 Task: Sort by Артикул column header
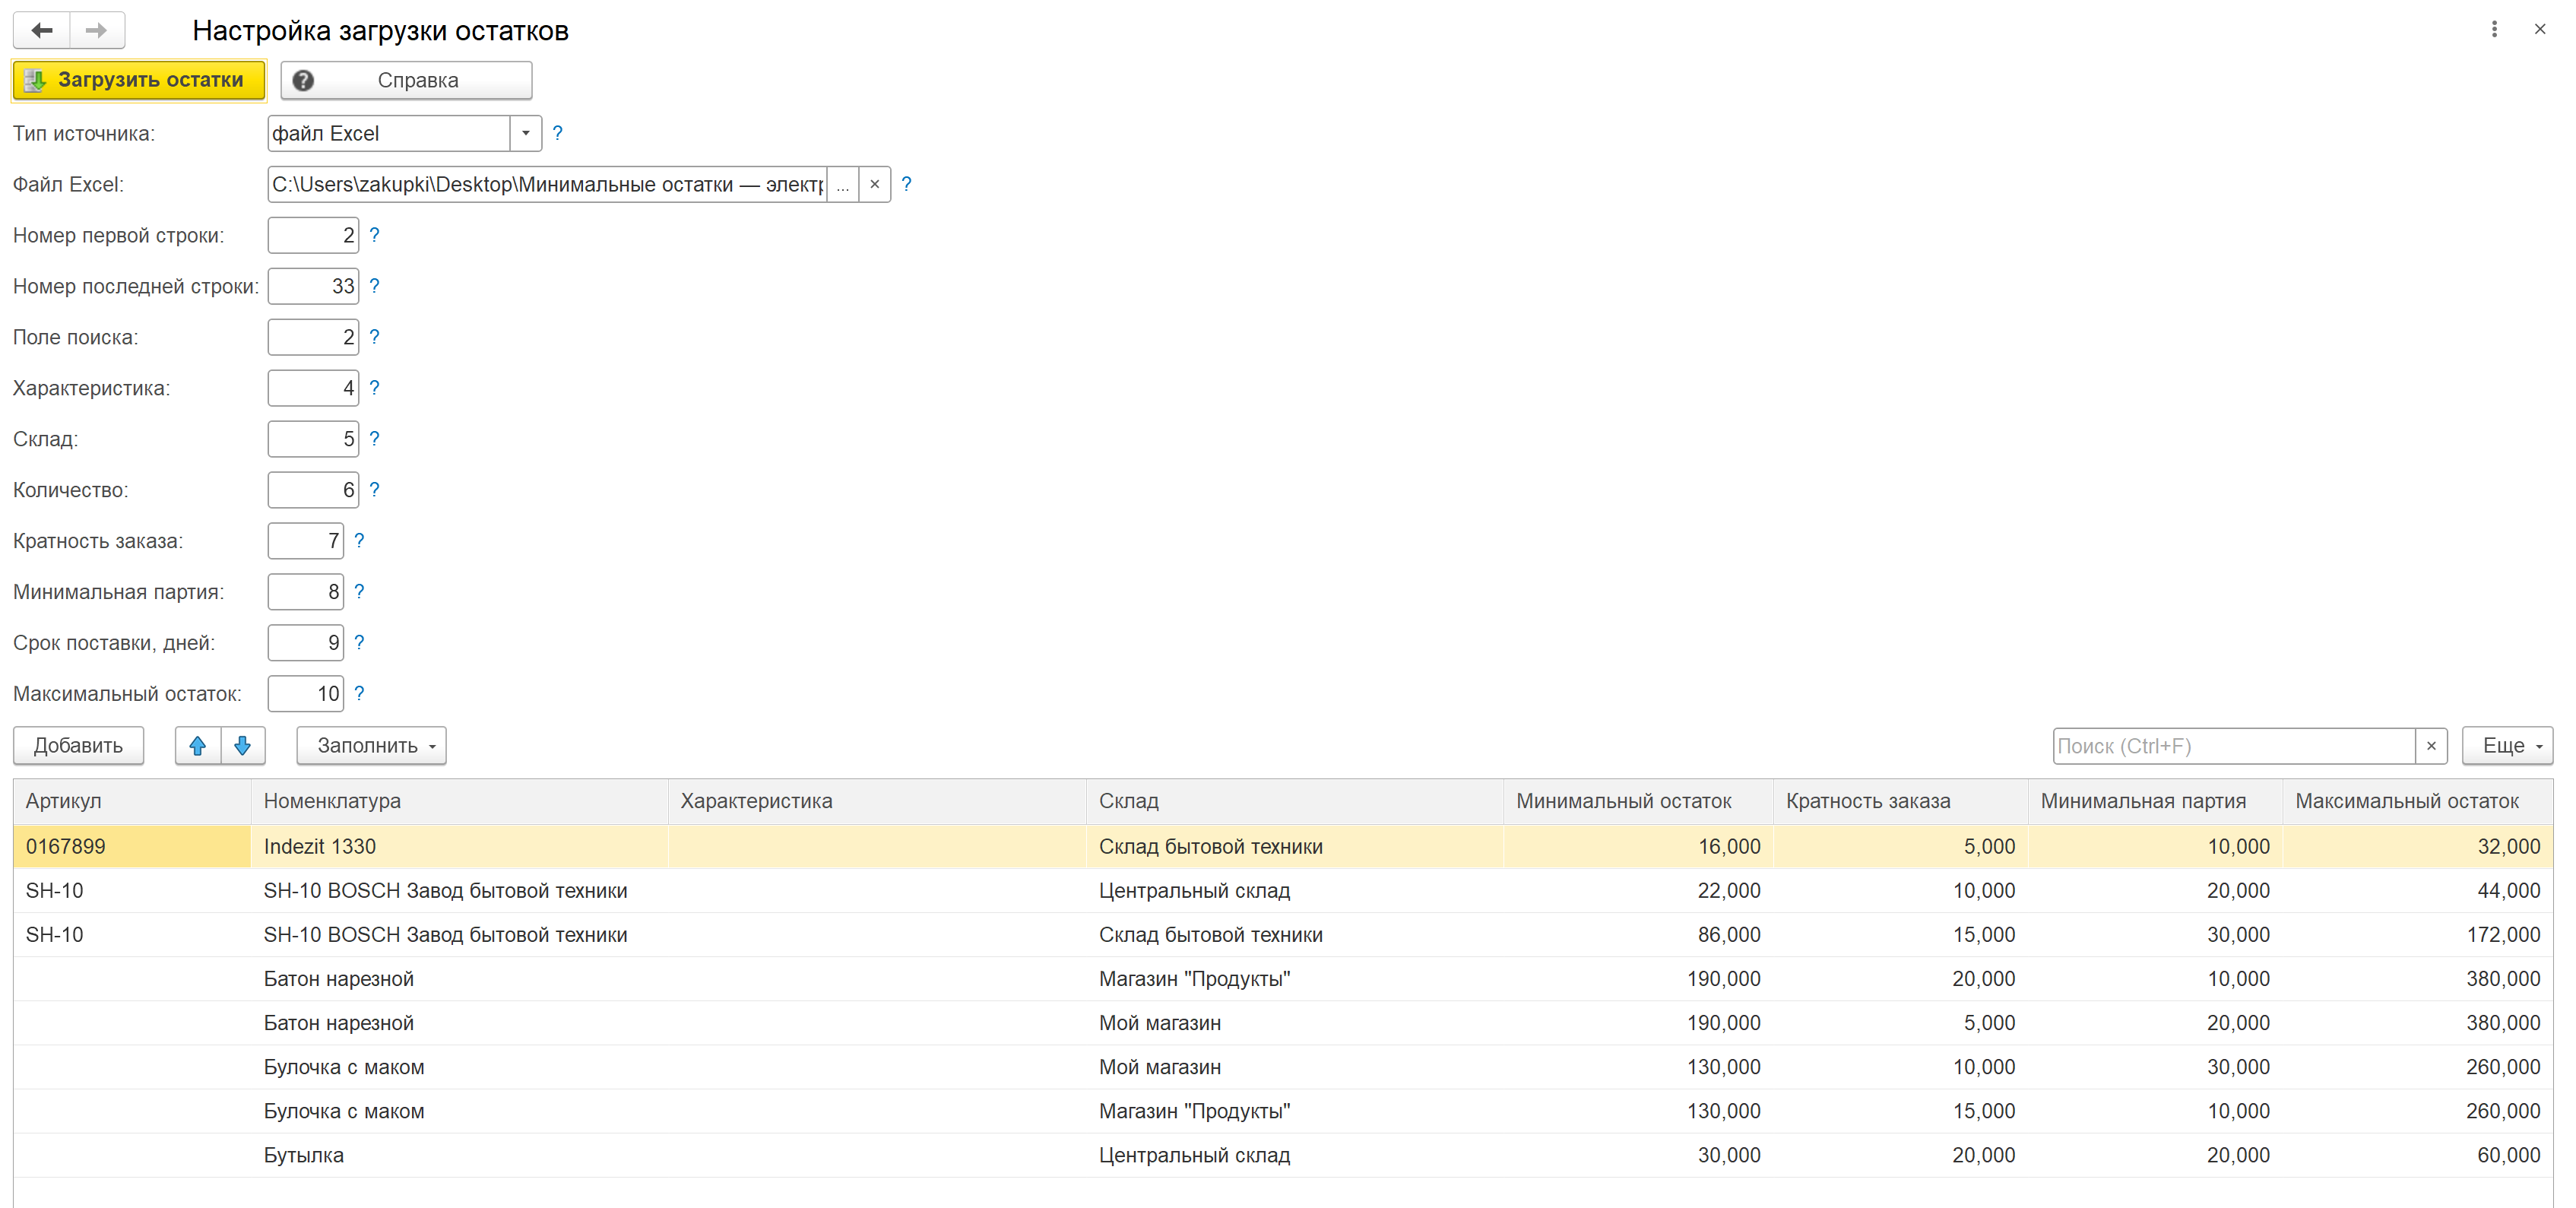pyautogui.click(x=132, y=801)
